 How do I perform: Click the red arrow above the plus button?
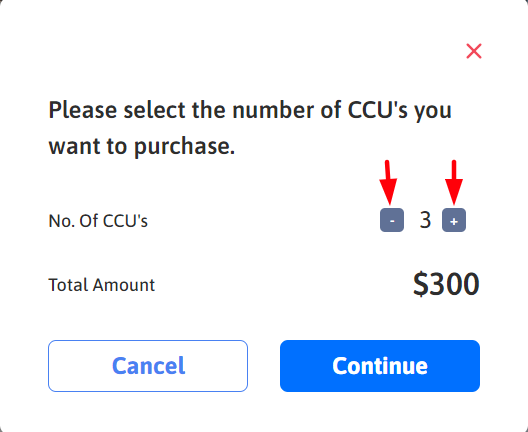(454, 182)
